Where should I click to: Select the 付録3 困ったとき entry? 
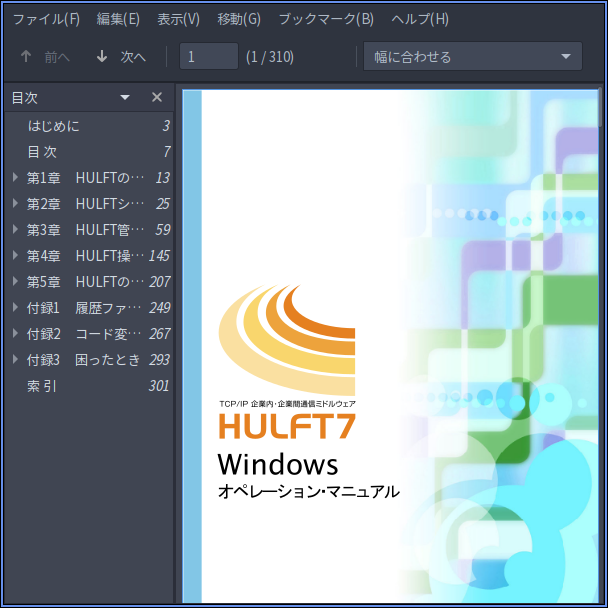[89, 359]
